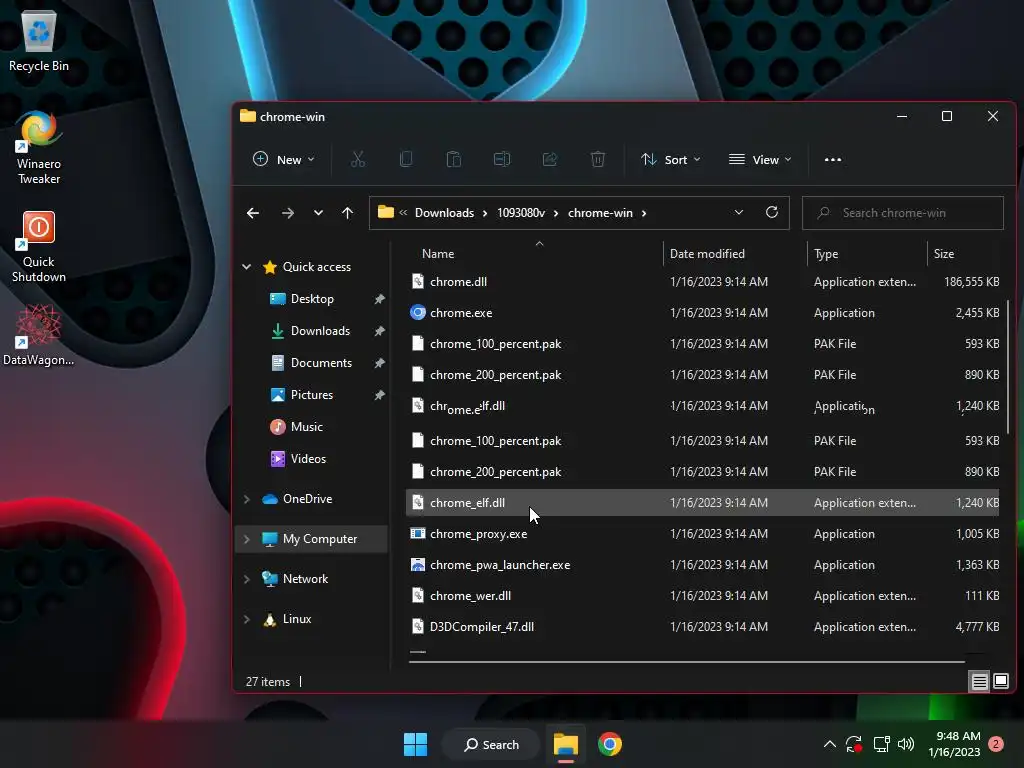
Task: Expand the Network tree node
Action: click(x=247, y=579)
